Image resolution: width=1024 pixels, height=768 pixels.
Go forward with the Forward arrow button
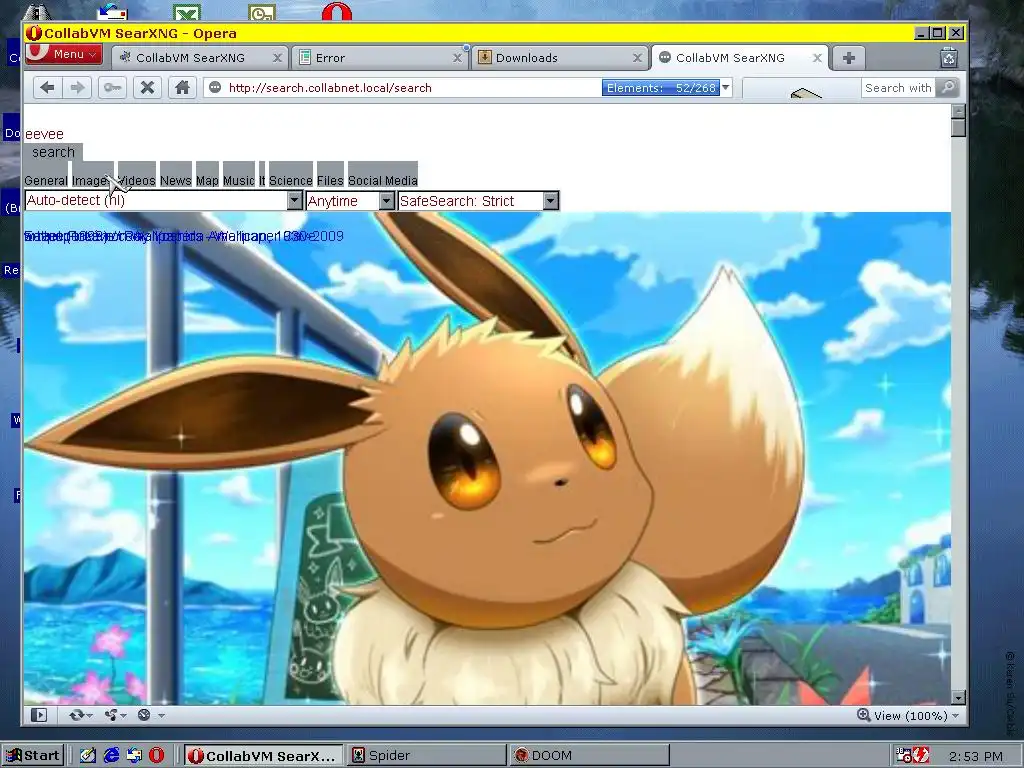click(77, 88)
